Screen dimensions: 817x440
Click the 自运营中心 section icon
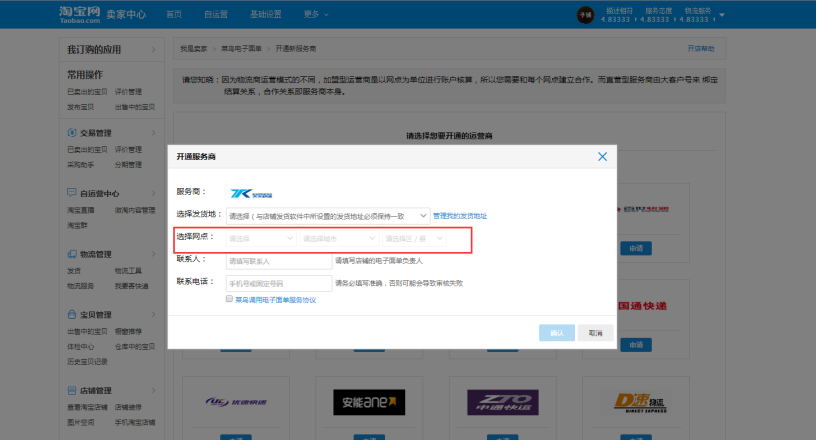tap(71, 193)
